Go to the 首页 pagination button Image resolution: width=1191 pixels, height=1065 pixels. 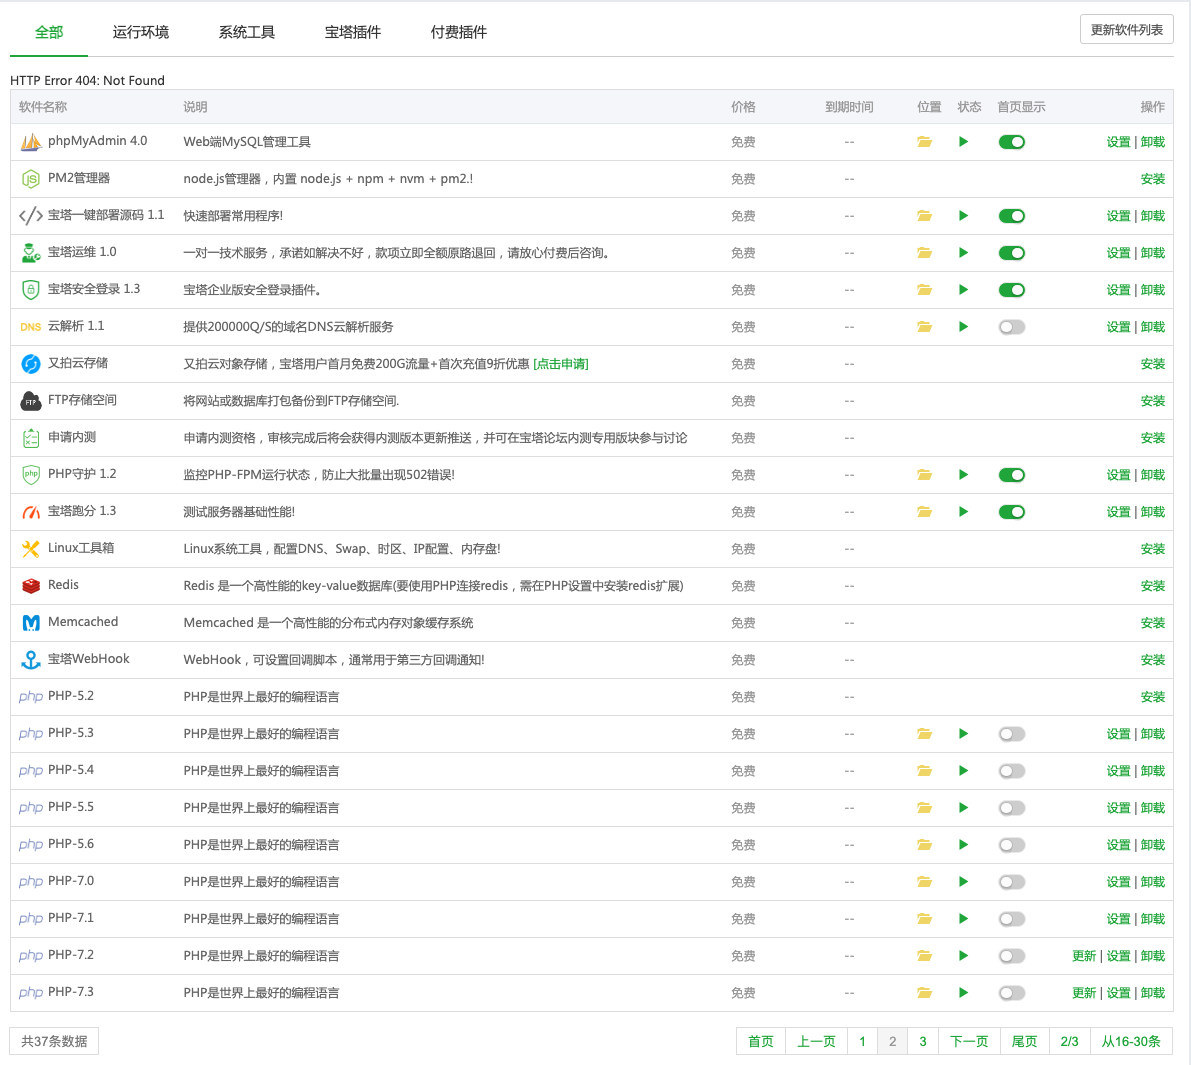tap(760, 1041)
